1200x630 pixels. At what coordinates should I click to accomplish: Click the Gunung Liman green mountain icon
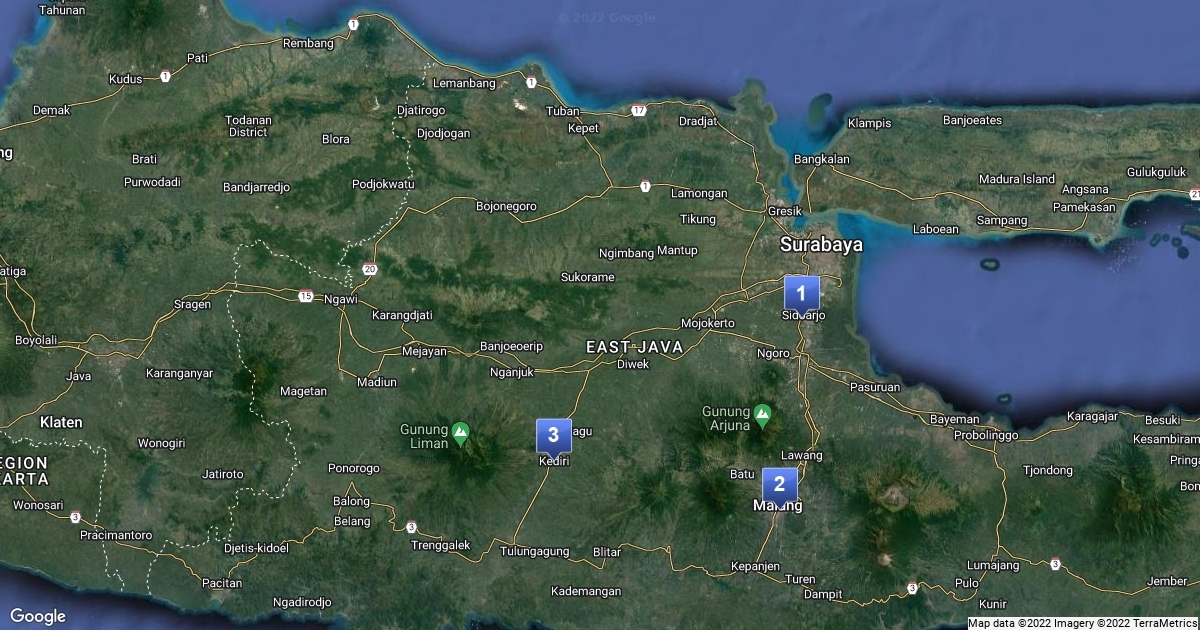point(460,434)
